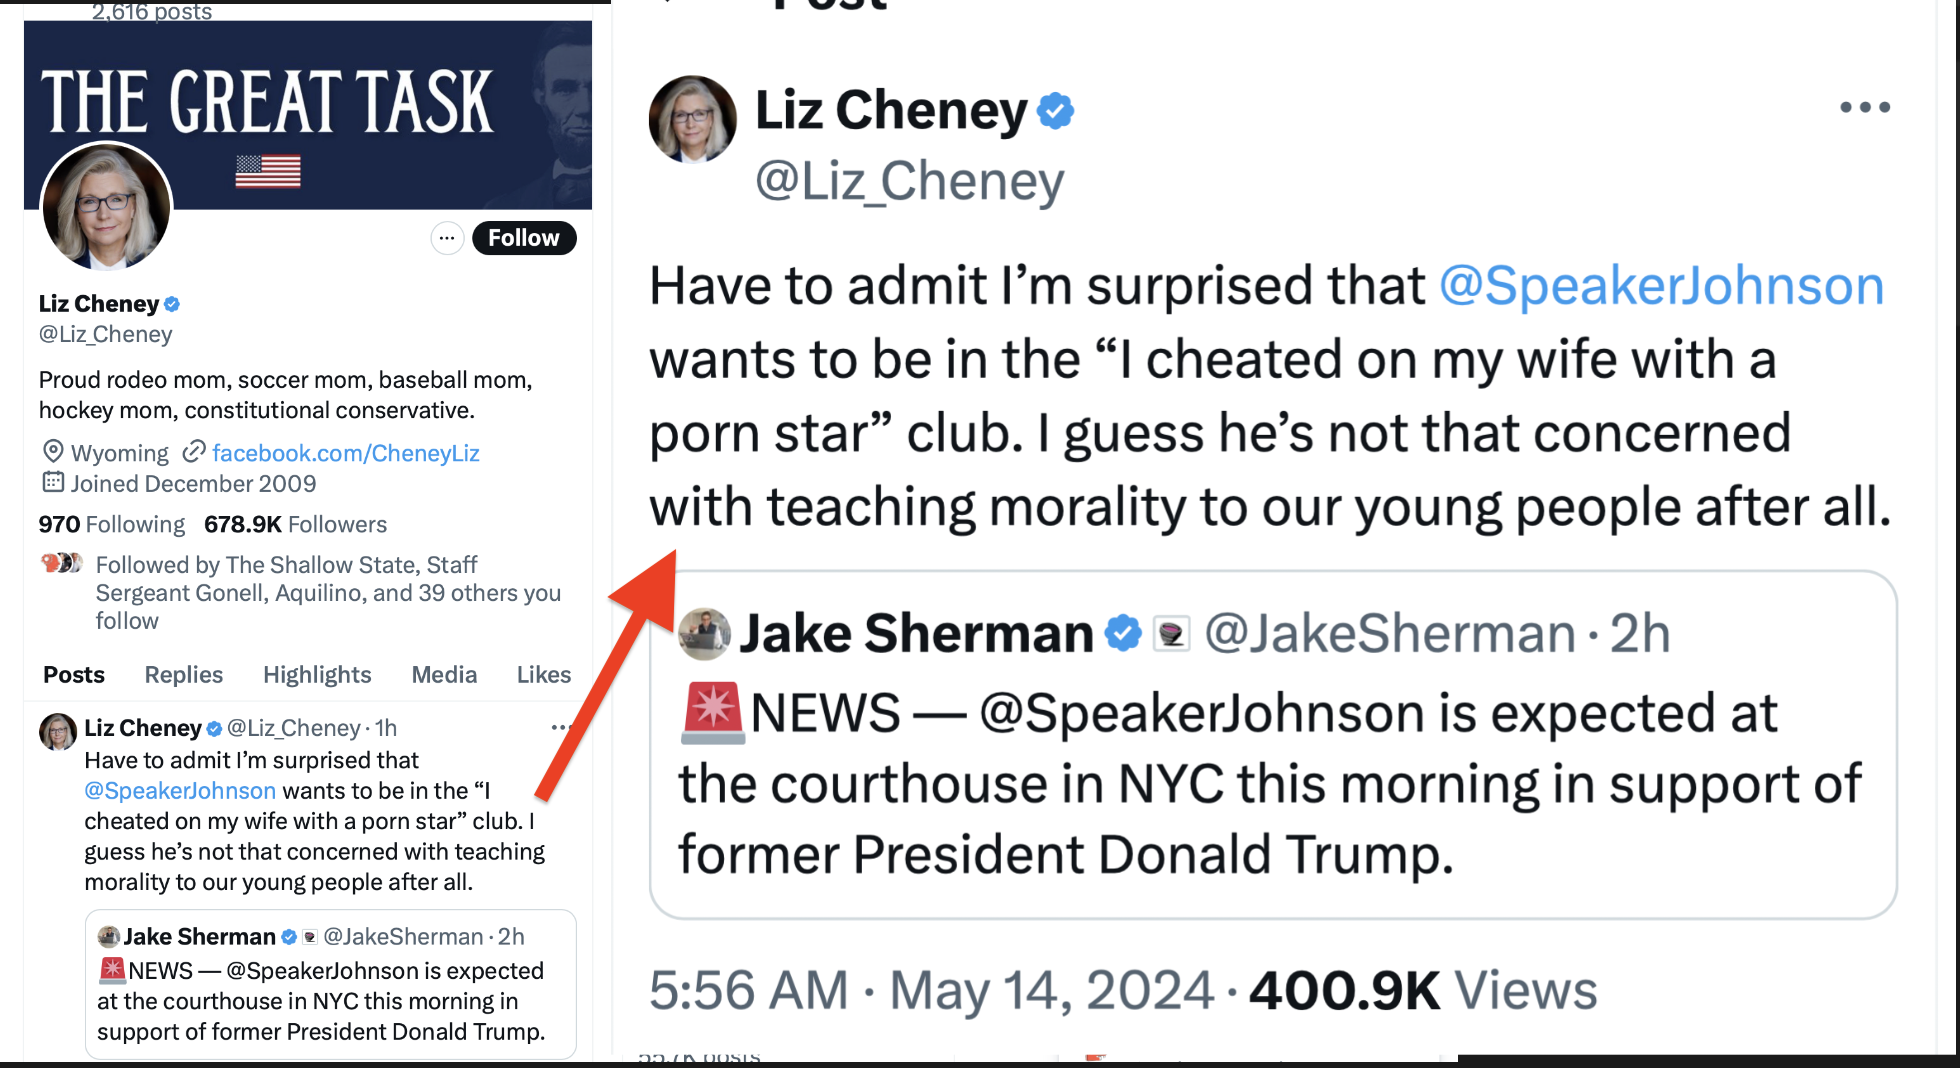Viewport: 1960px width, 1068px height.
Task: Switch to the Replies tab
Action: [184, 675]
